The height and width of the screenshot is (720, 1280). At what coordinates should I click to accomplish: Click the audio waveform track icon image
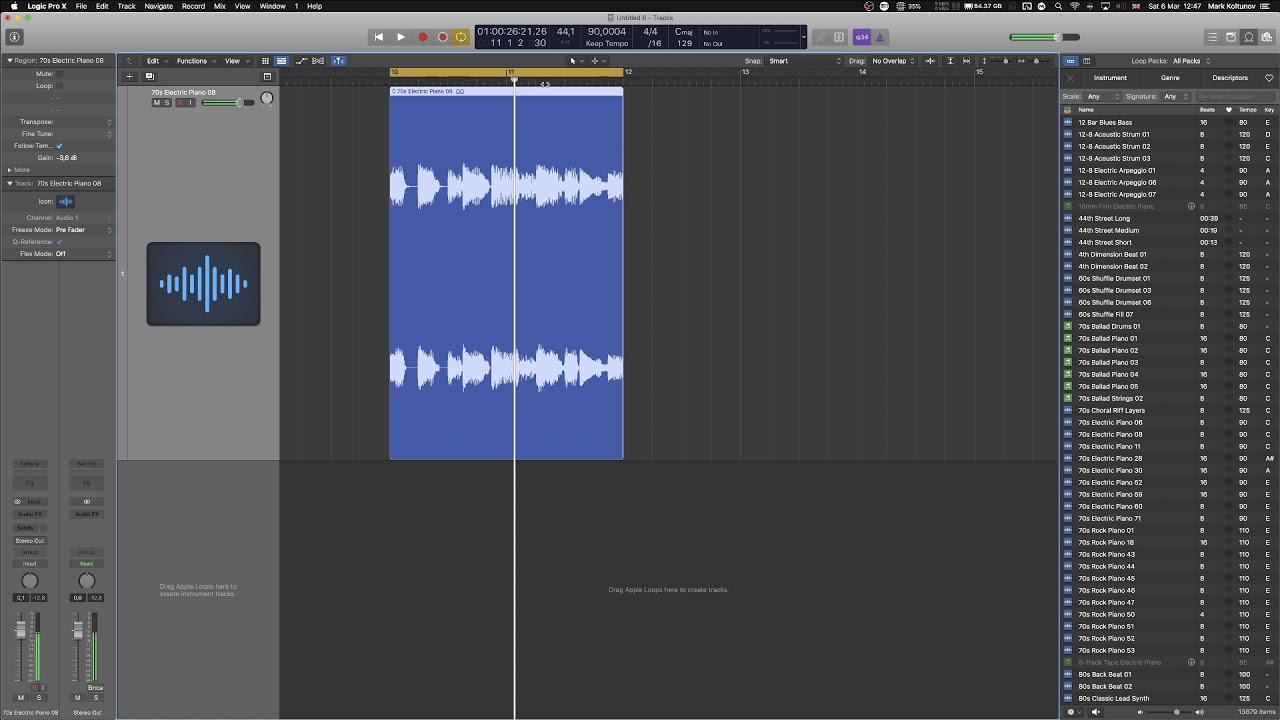pyautogui.click(x=203, y=284)
